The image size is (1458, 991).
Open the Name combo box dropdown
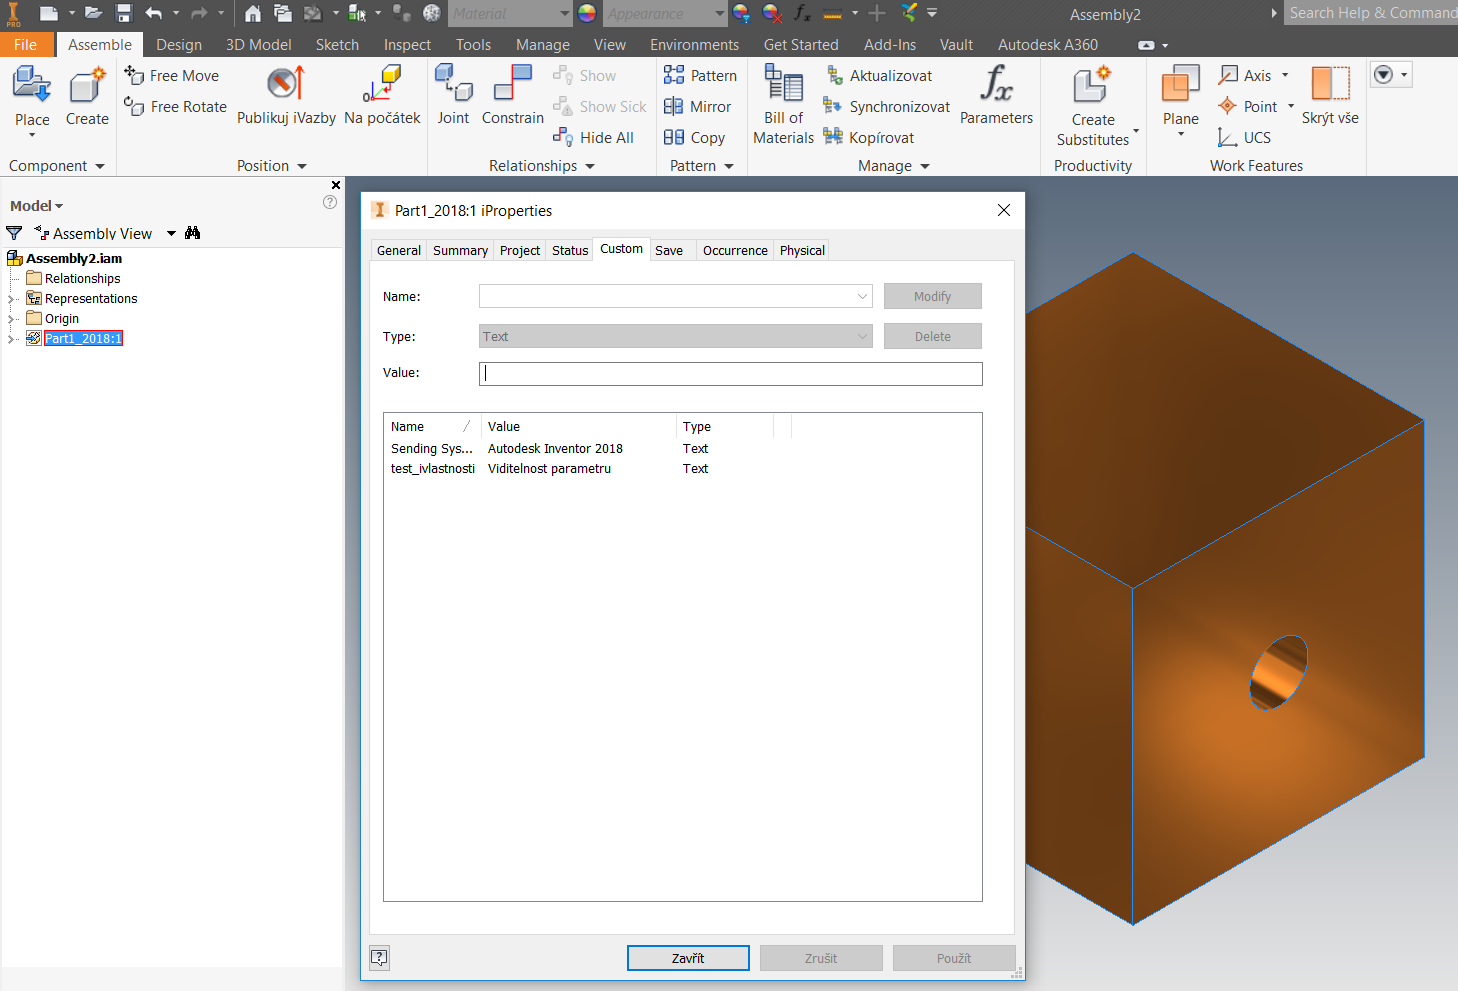click(x=862, y=296)
